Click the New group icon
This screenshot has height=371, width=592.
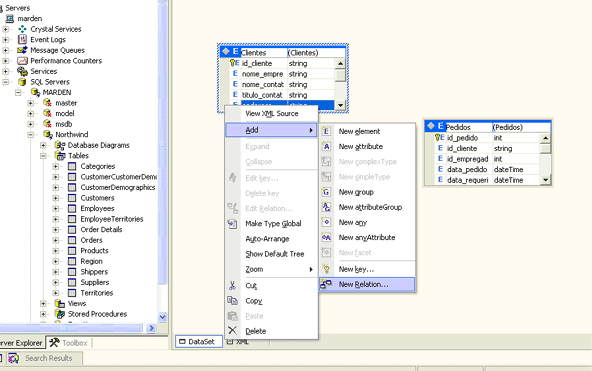(326, 192)
